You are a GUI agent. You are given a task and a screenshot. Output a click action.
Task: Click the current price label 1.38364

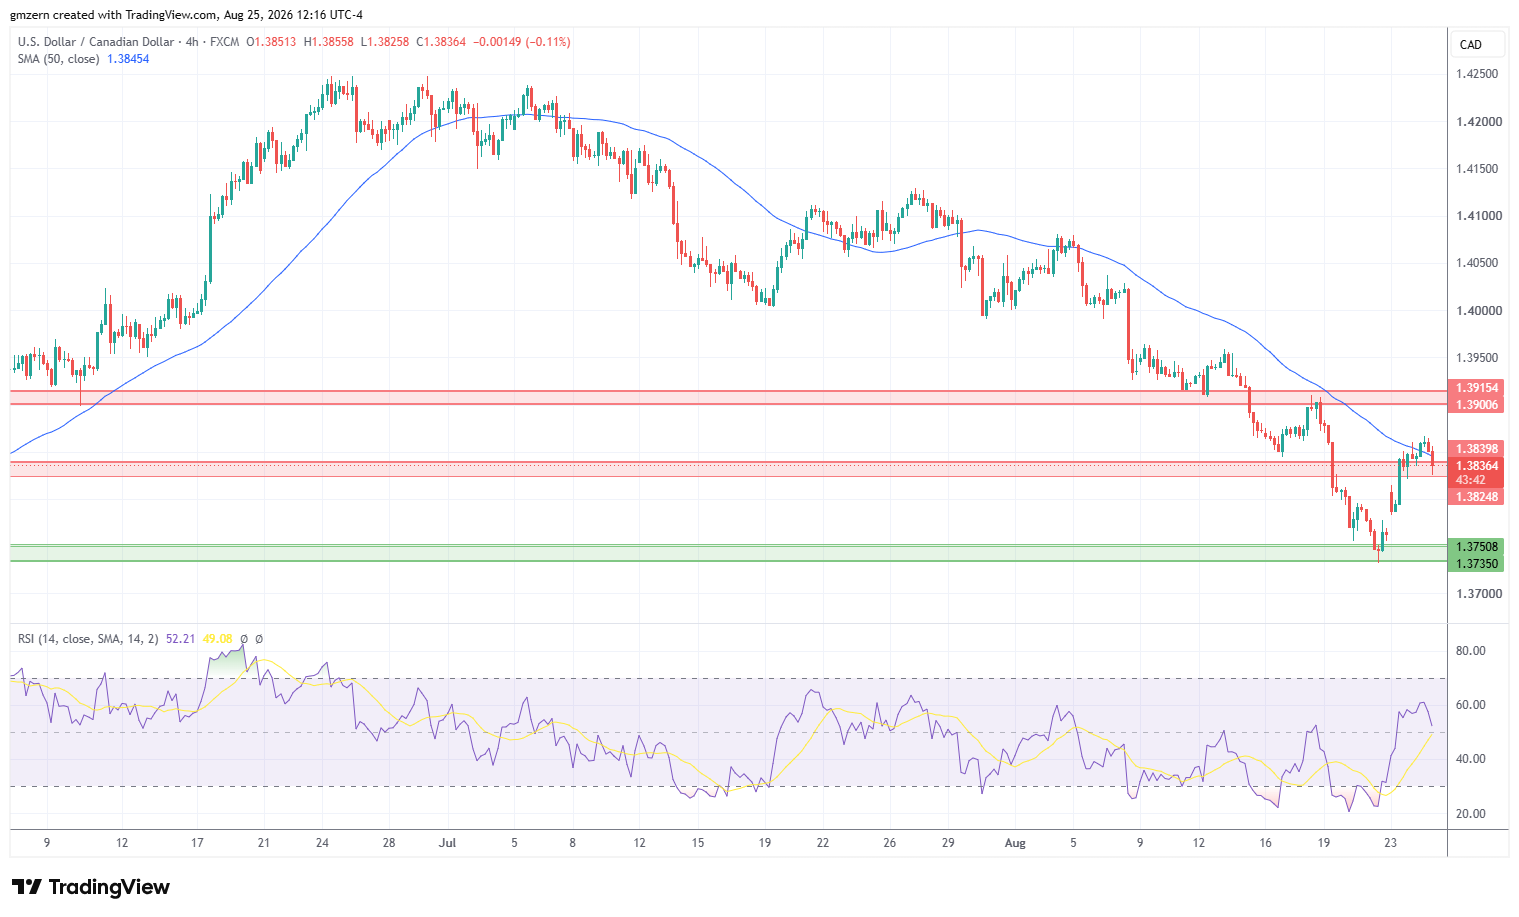point(1476,465)
